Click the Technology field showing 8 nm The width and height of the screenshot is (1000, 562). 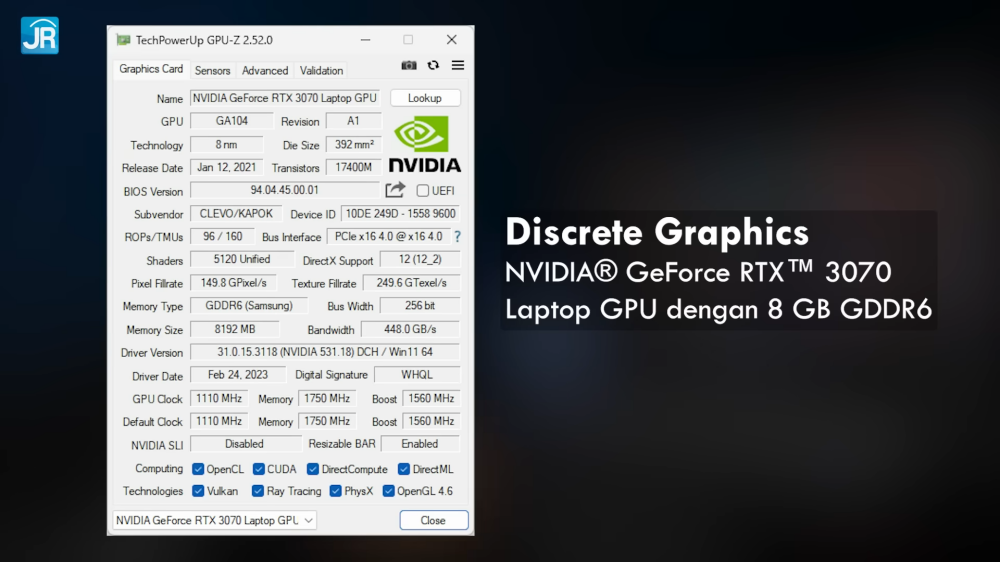[x=226, y=145]
